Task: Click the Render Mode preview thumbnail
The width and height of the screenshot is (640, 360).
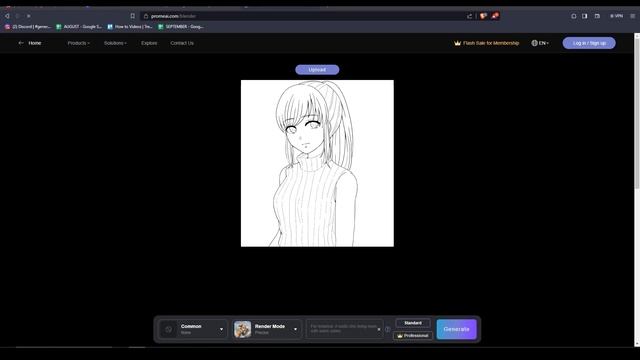Action: coord(242,329)
